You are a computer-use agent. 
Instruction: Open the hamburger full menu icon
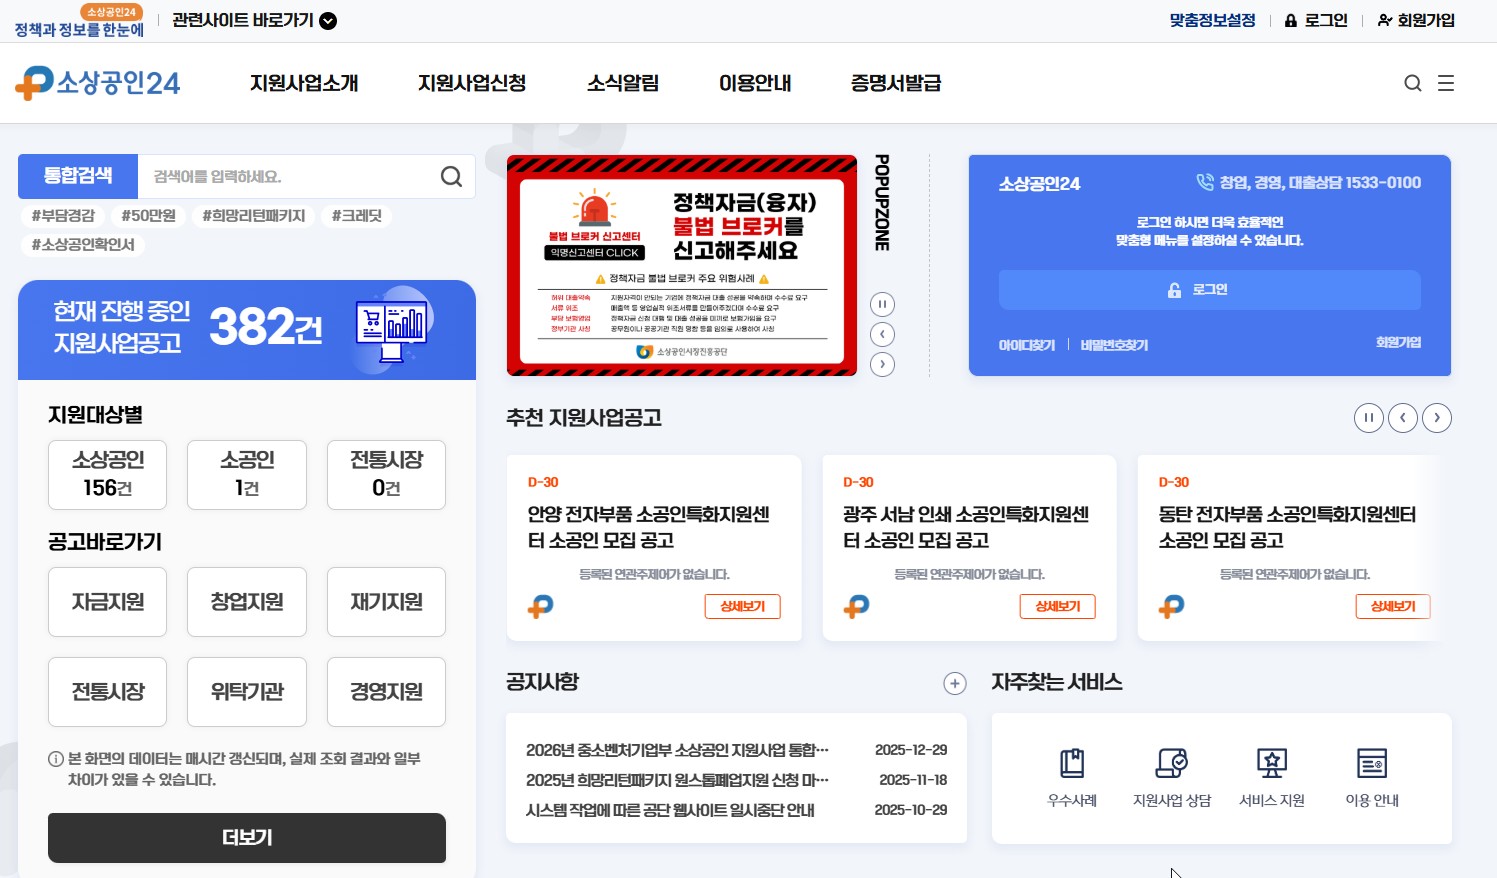coord(1446,83)
